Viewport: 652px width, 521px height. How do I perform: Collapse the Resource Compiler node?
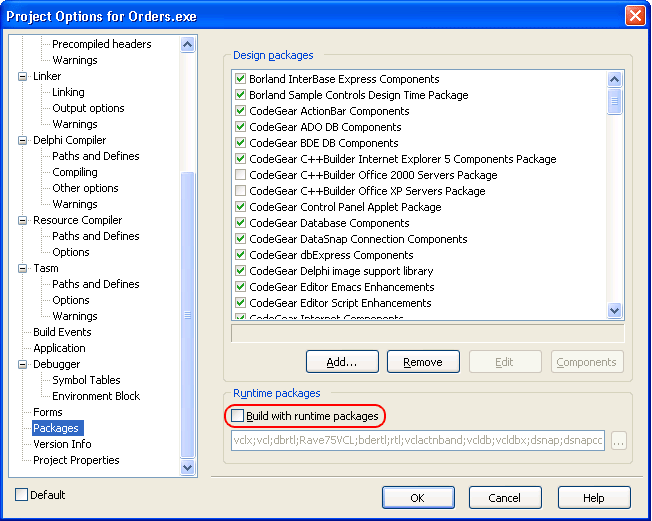click(23, 220)
